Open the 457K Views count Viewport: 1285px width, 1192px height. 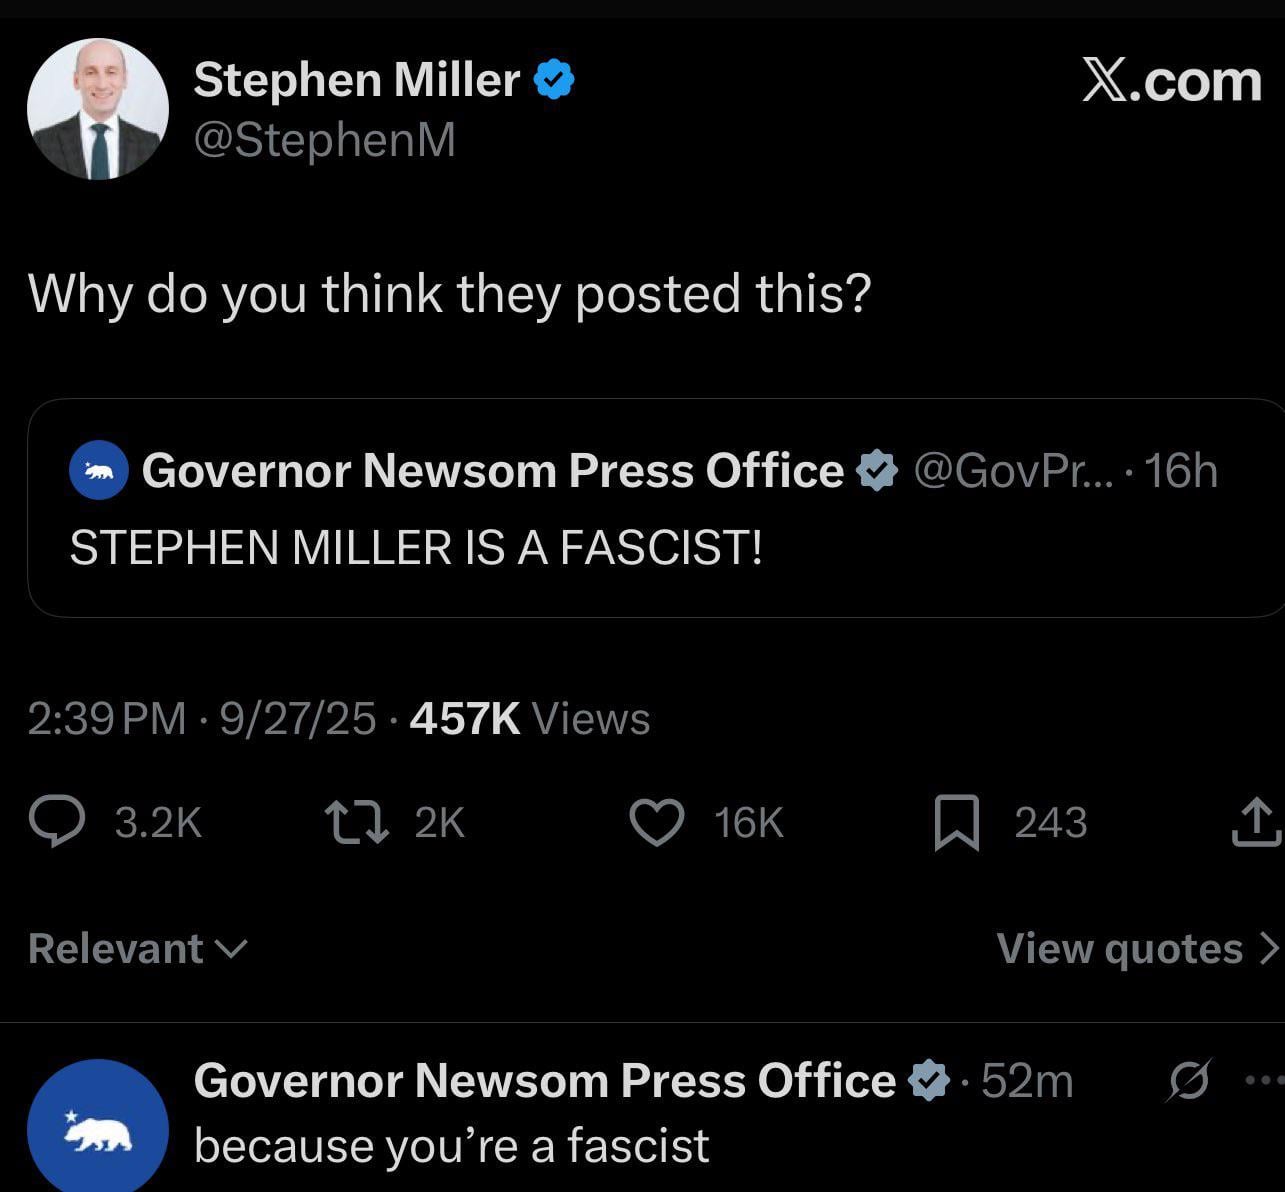point(530,719)
